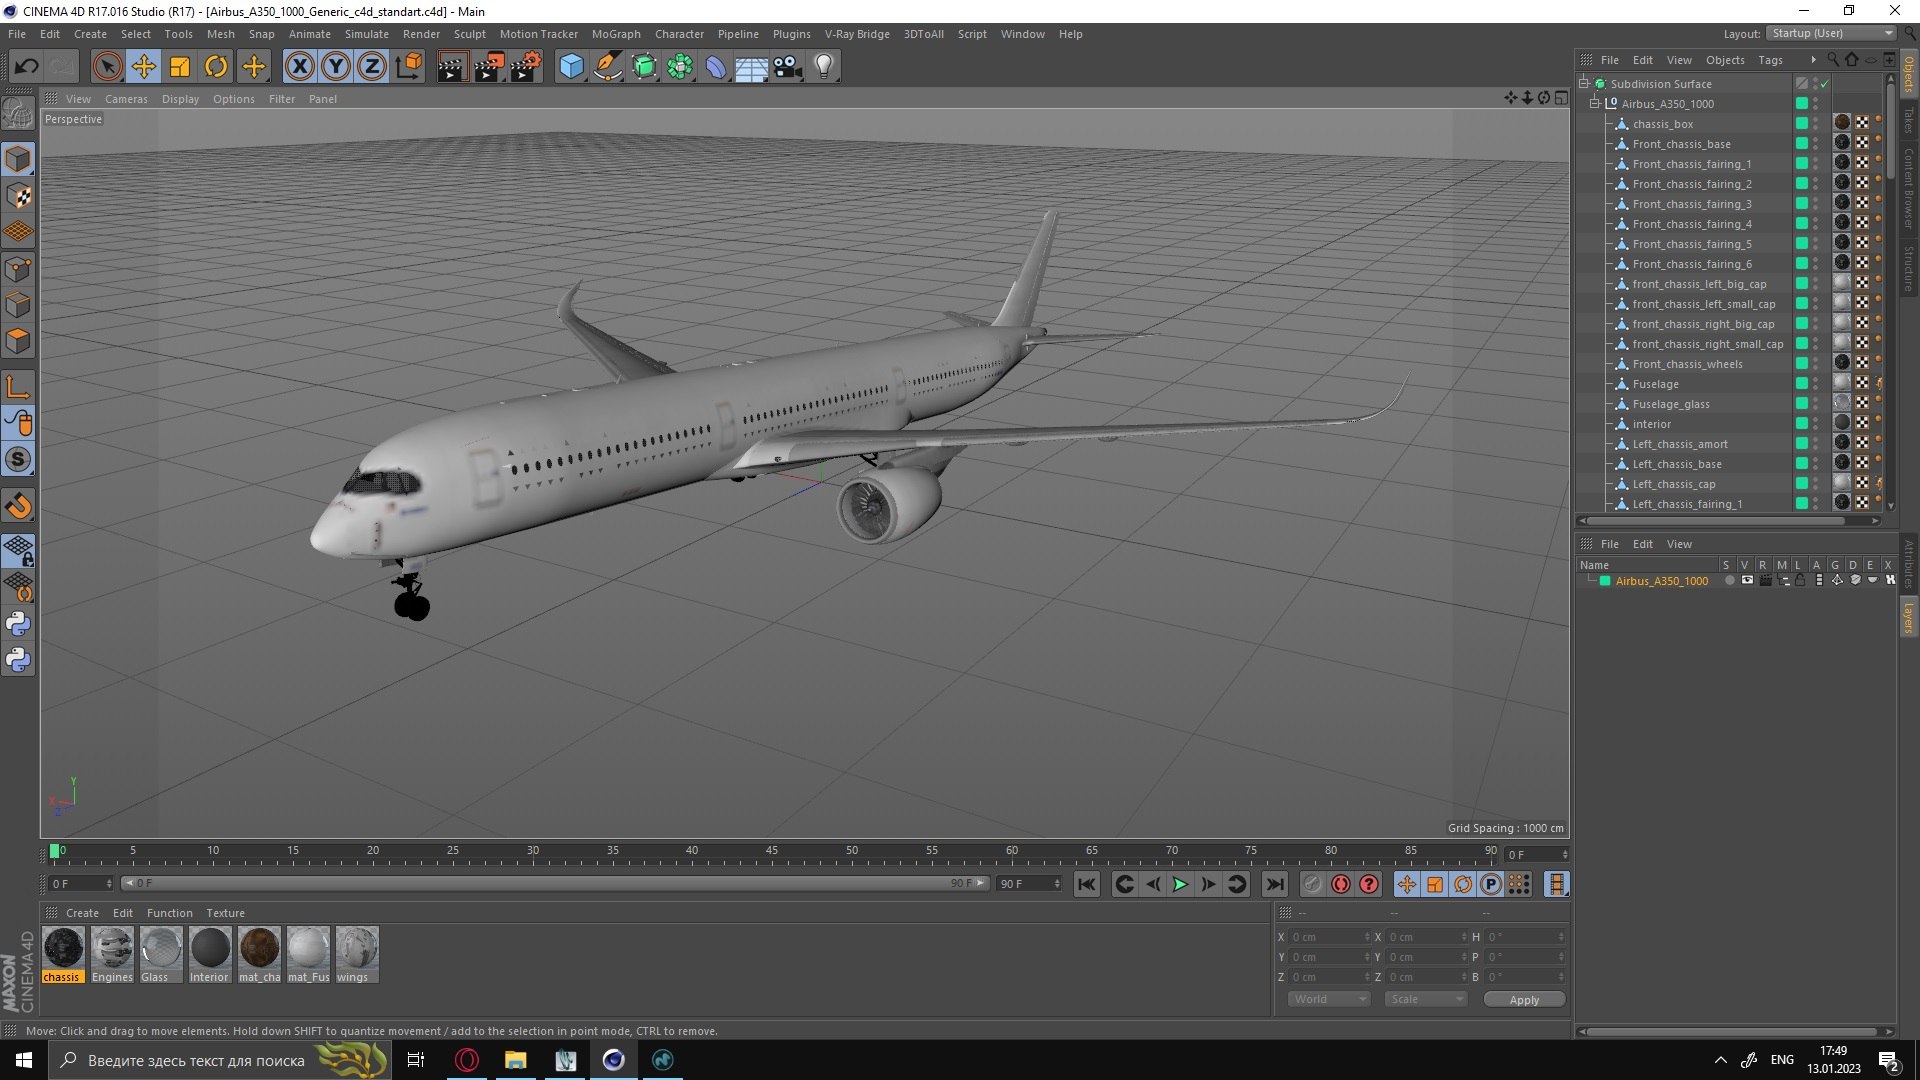
Task: Enable the Subdivision Surface checkmark
Action: pos(1825,84)
